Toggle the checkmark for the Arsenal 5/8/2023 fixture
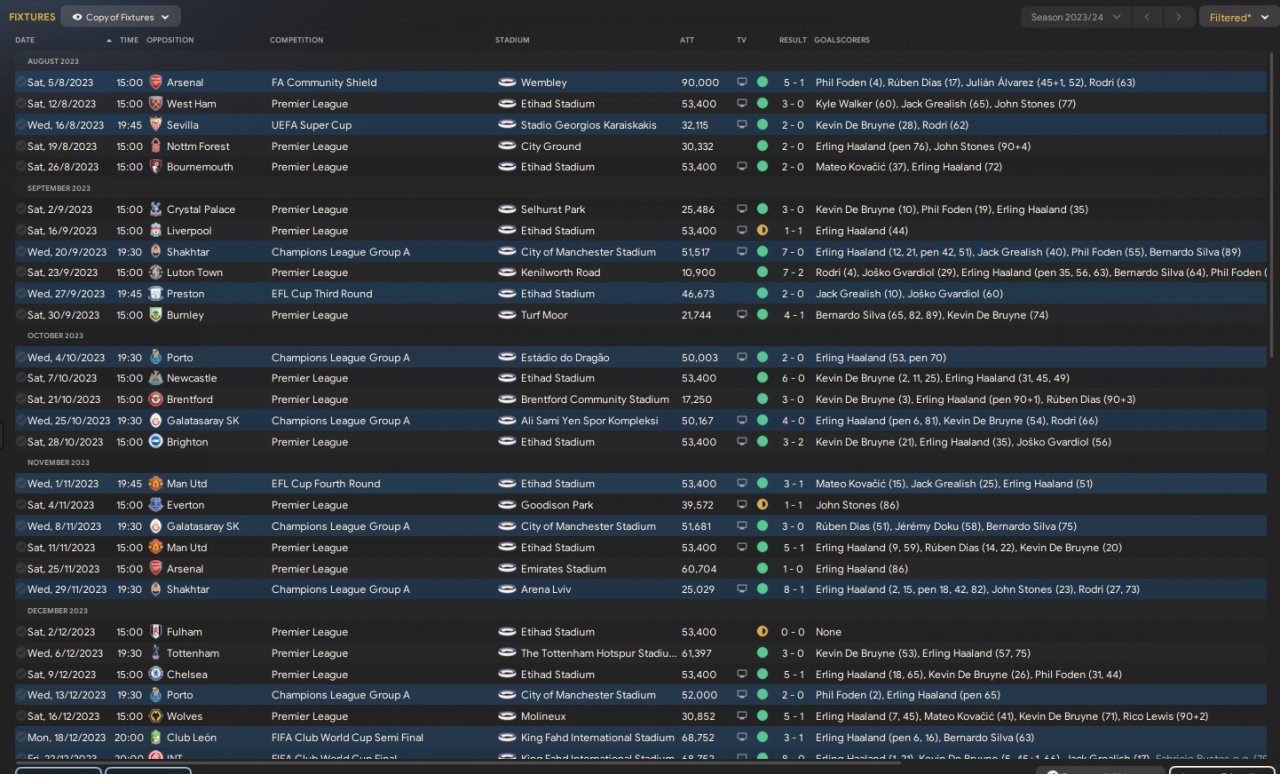1280x774 pixels. point(21,83)
